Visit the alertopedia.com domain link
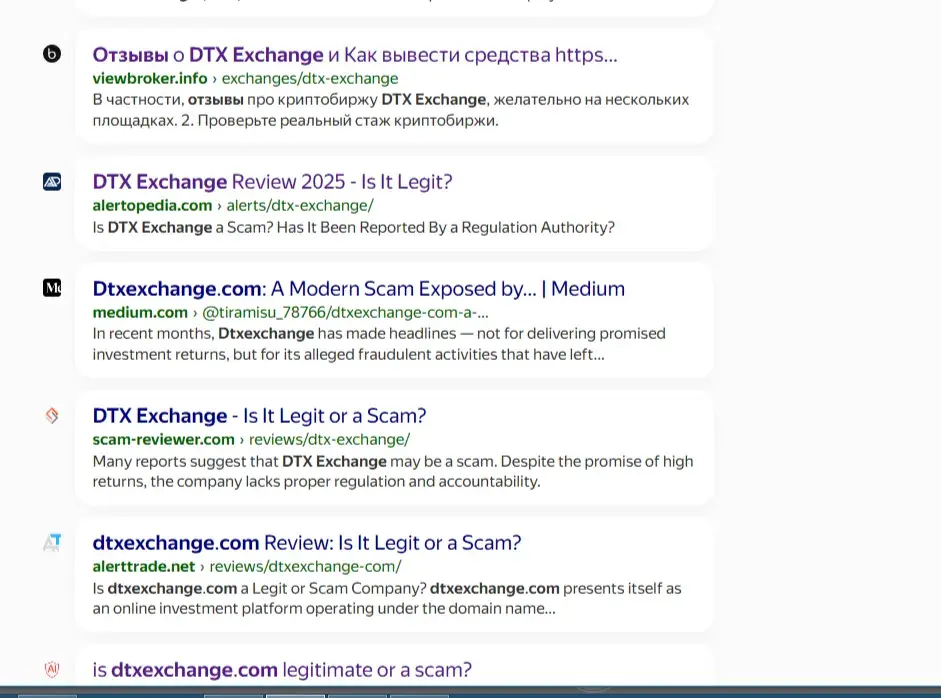This screenshot has width=941, height=698. 152,206
